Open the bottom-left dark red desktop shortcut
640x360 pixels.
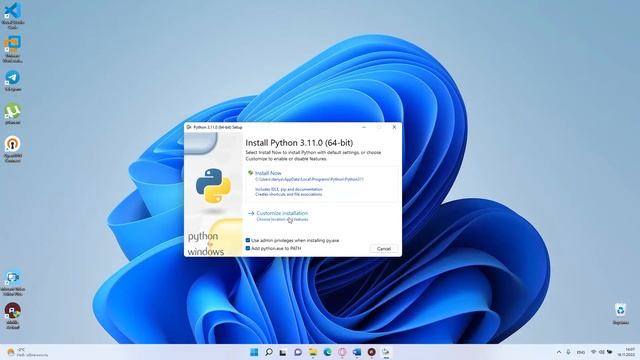[x=13, y=316]
